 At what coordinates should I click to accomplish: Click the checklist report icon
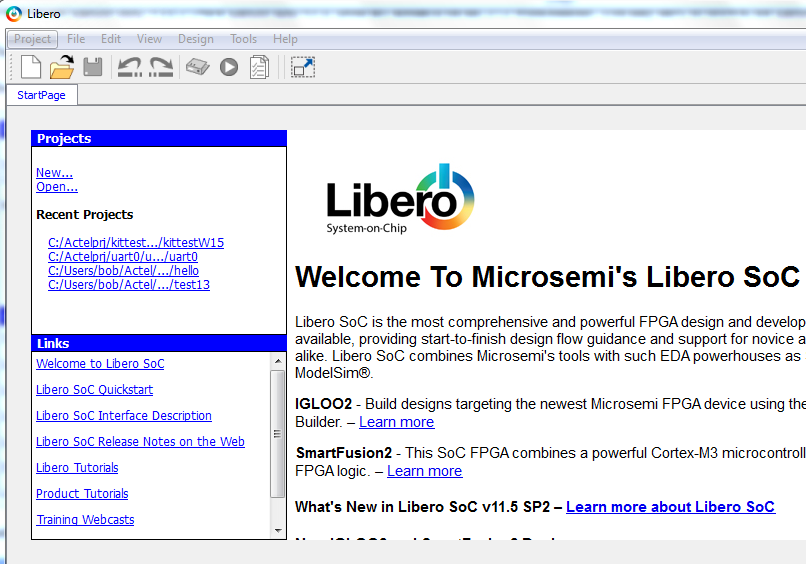(x=259, y=68)
